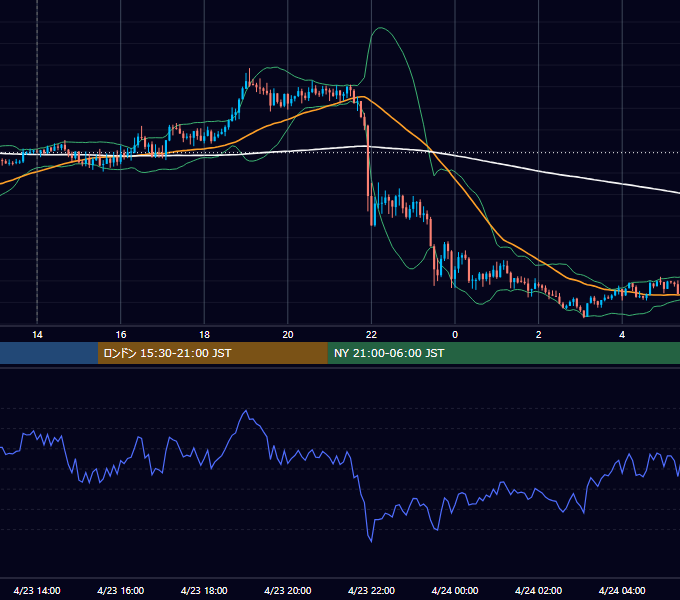Click the 4/23 22:00 date label
The width and height of the screenshot is (680, 600).
click(371, 590)
